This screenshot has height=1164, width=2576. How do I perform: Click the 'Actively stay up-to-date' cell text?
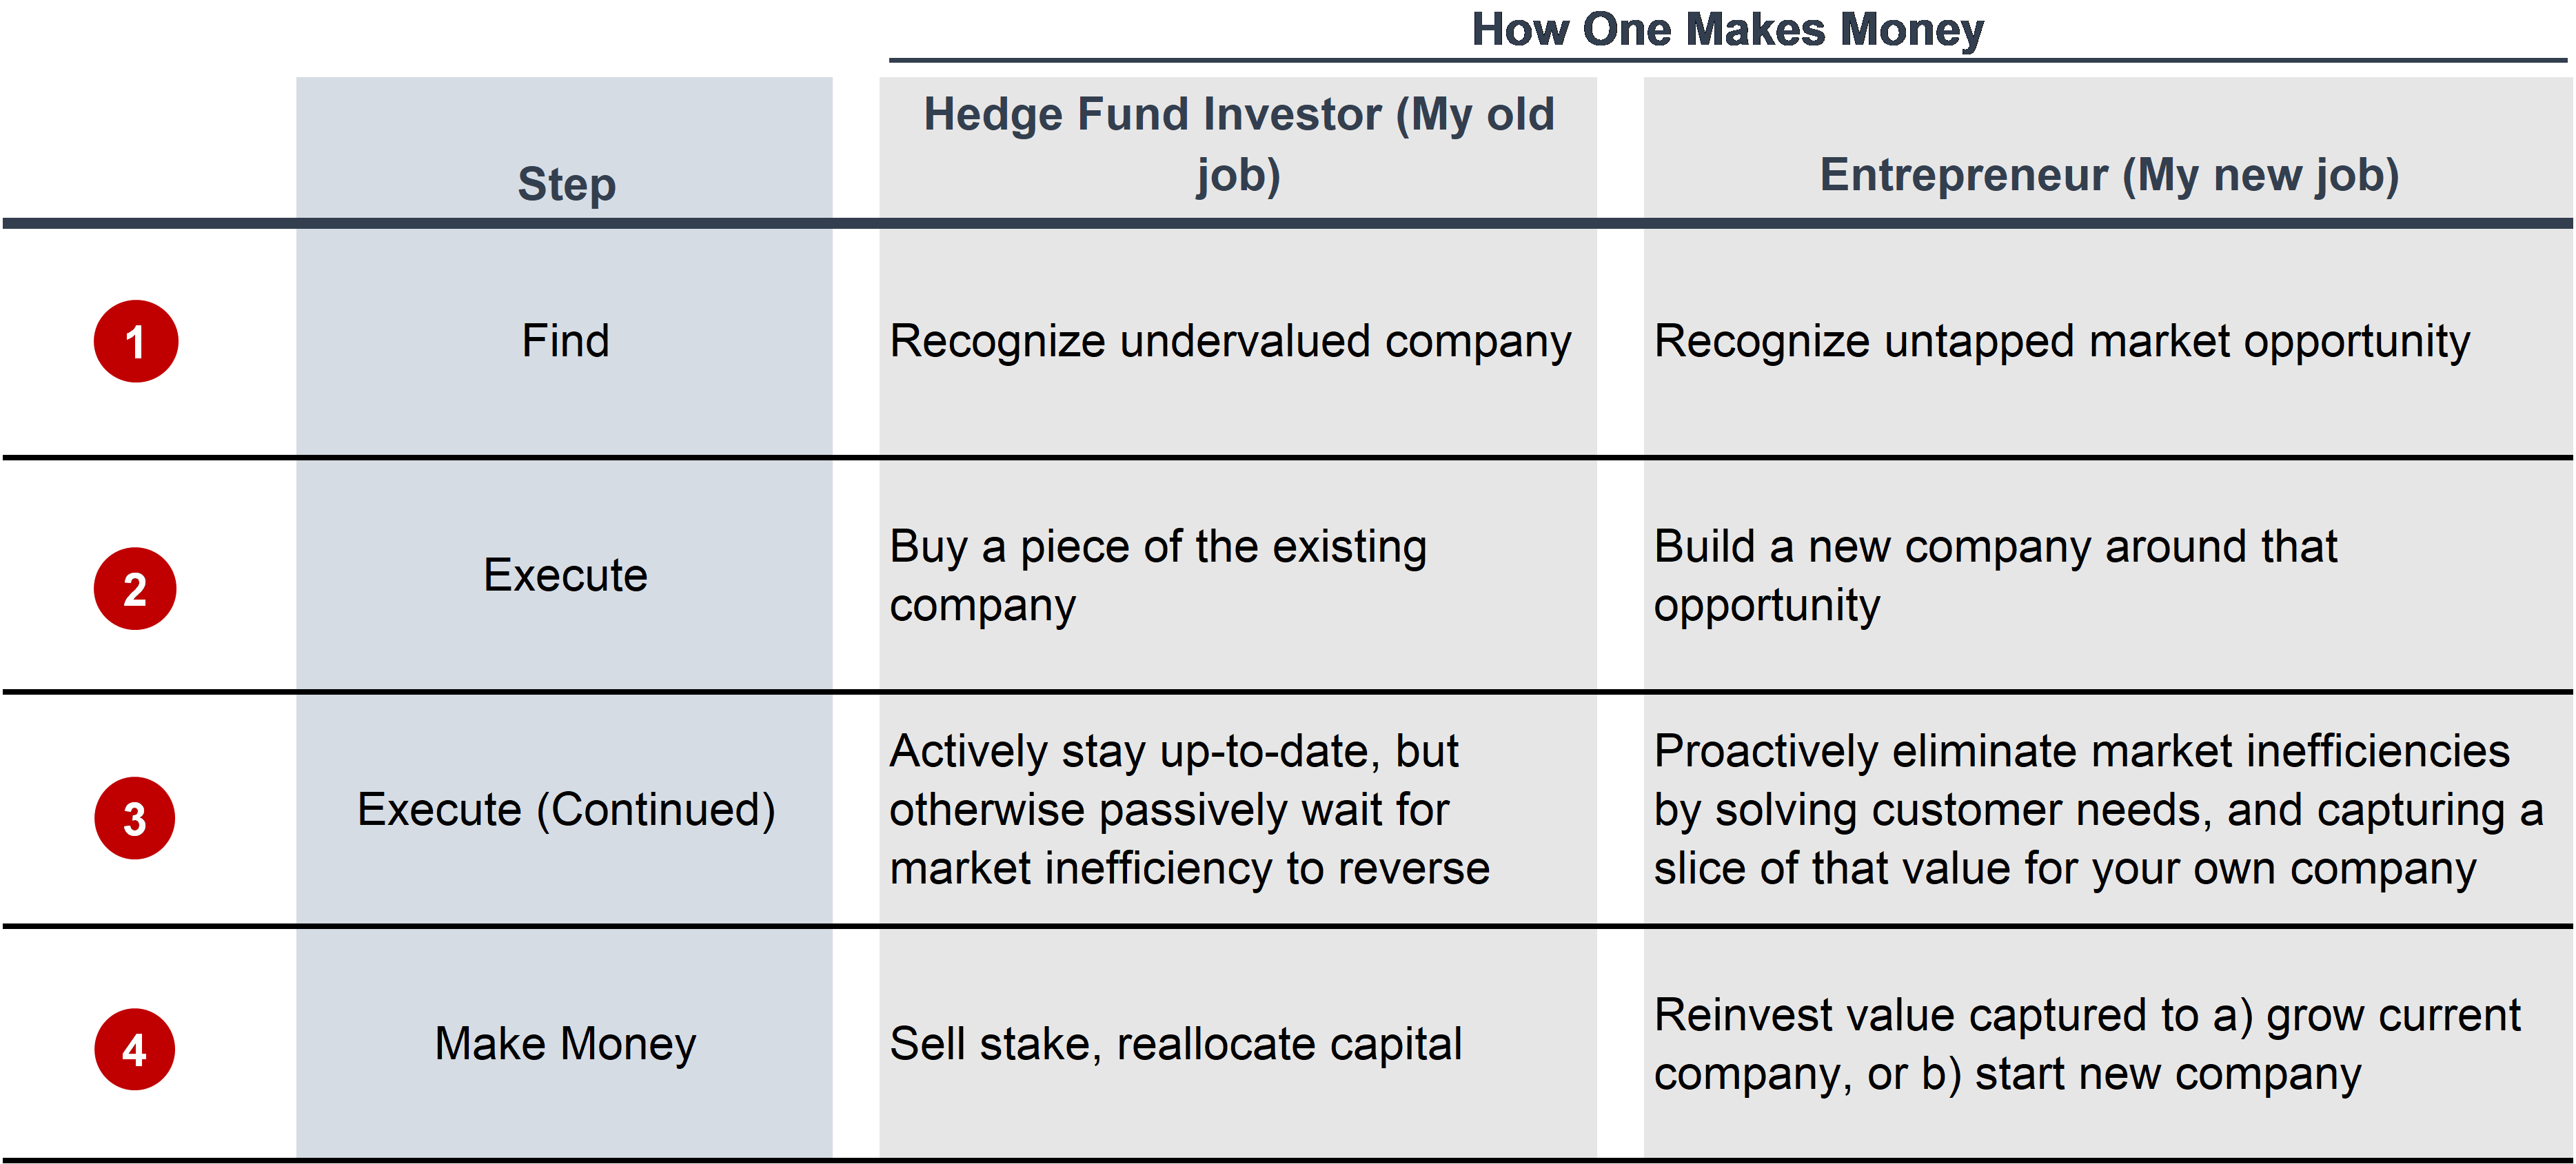click(x=1190, y=809)
